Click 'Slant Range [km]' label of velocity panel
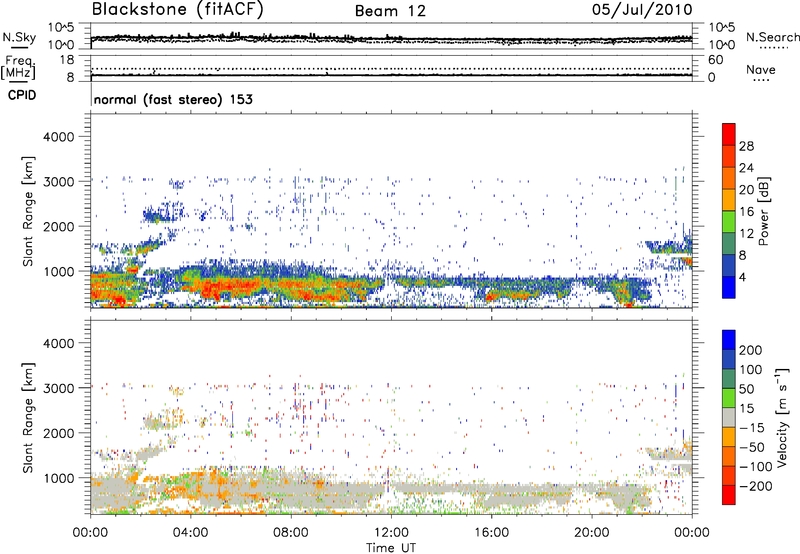Image resolution: width=800 pixels, height=554 pixels. tap(28, 417)
